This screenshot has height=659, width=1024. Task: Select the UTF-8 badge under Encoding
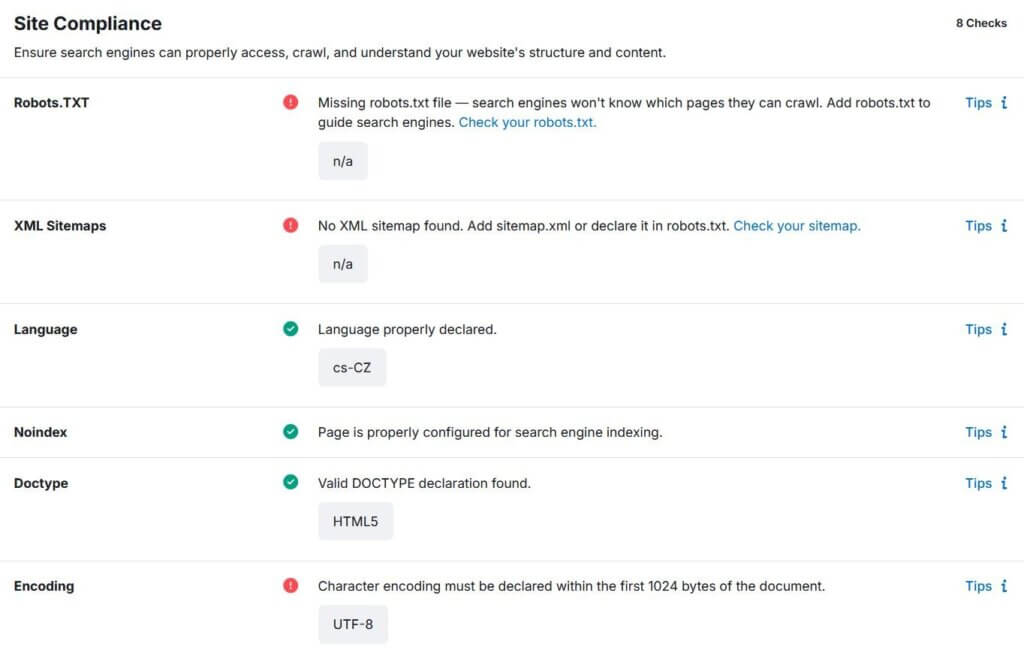coord(352,623)
